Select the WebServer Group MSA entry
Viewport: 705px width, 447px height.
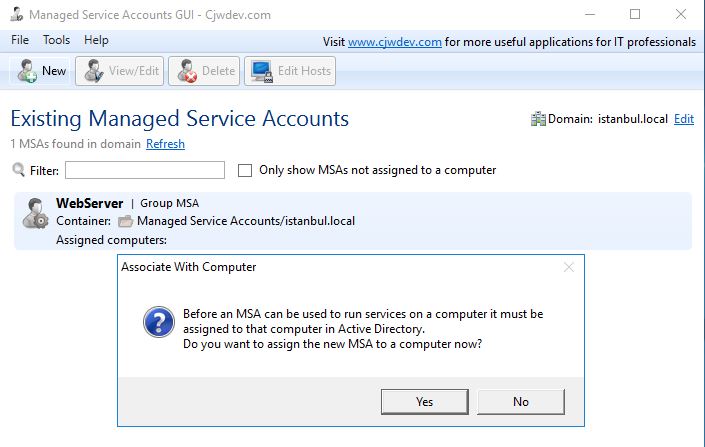pyautogui.click(x=353, y=221)
